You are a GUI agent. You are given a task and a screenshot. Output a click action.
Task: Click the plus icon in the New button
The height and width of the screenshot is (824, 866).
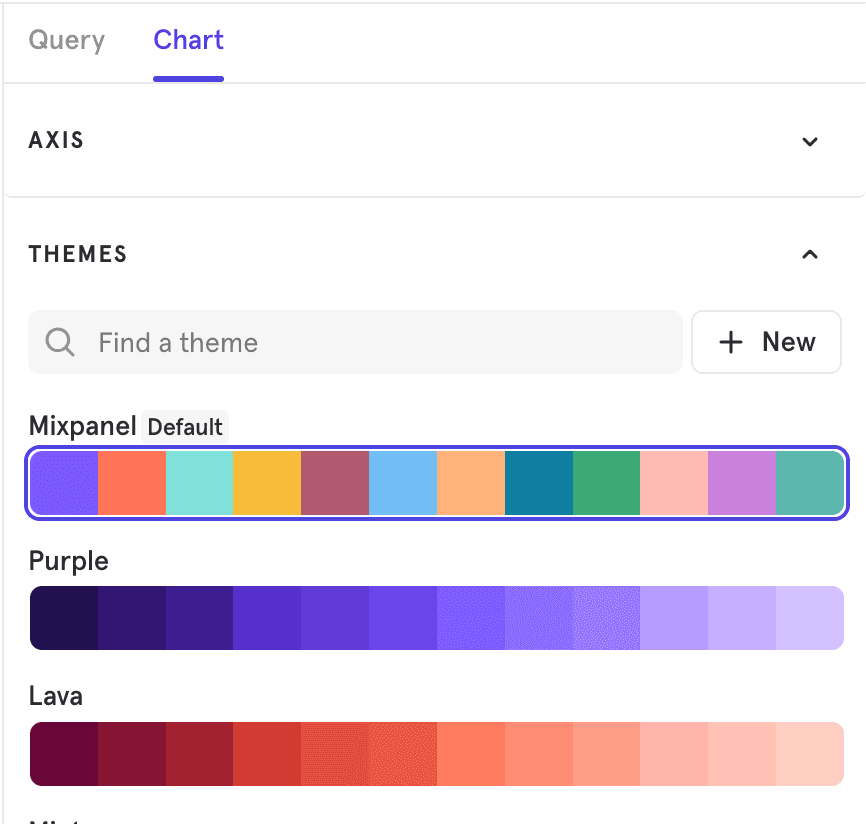(x=731, y=342)
